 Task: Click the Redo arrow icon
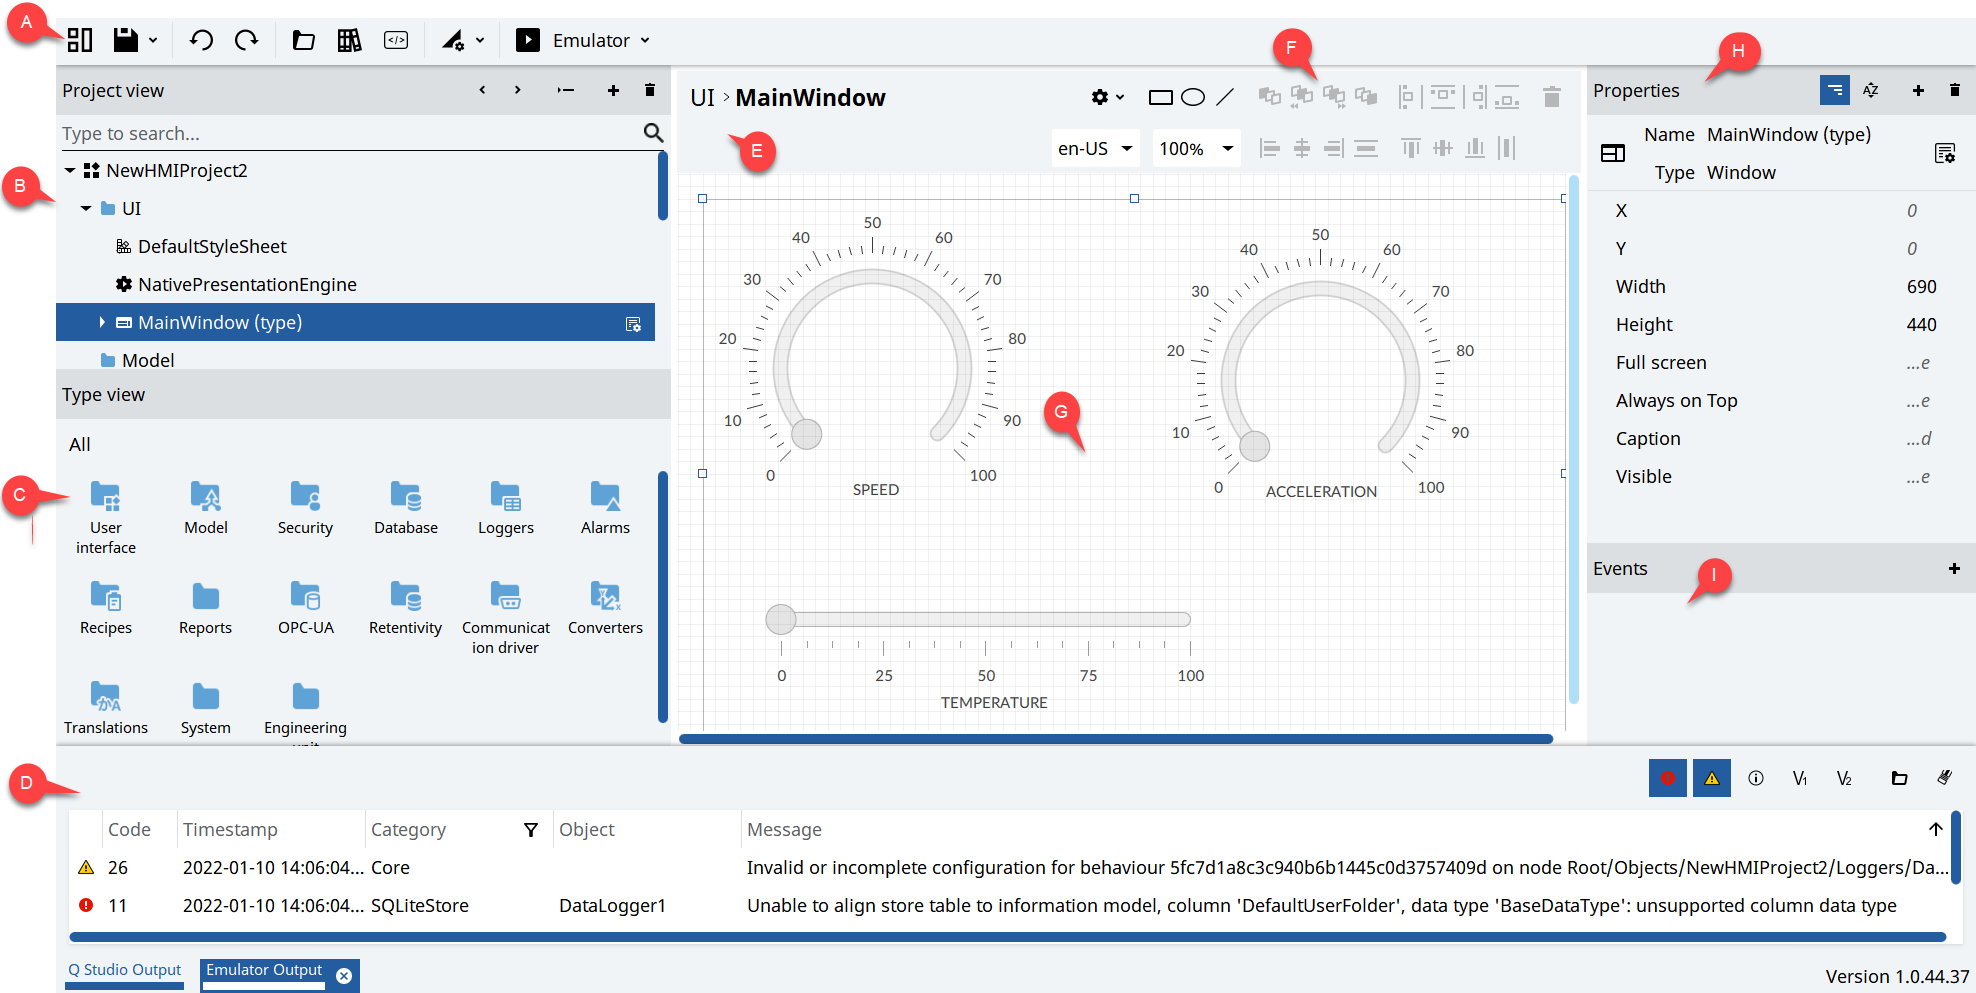pos(246,40)
